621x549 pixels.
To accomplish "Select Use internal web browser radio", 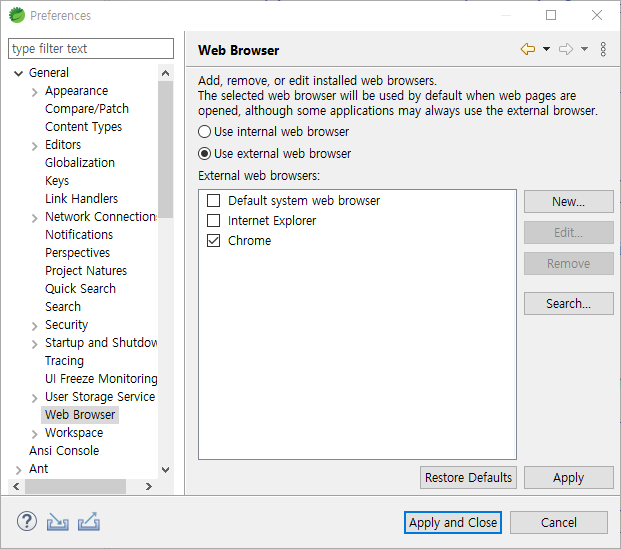I will click(204, 132).
